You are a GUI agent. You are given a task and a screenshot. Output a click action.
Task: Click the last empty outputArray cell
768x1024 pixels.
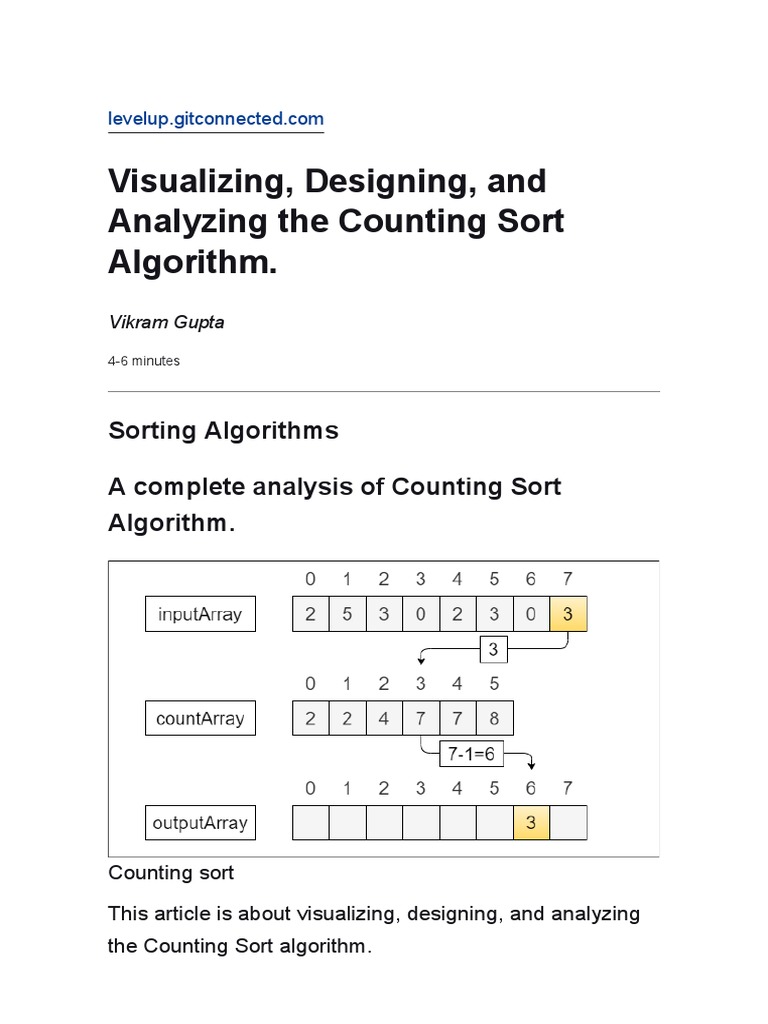click(568, 823)
